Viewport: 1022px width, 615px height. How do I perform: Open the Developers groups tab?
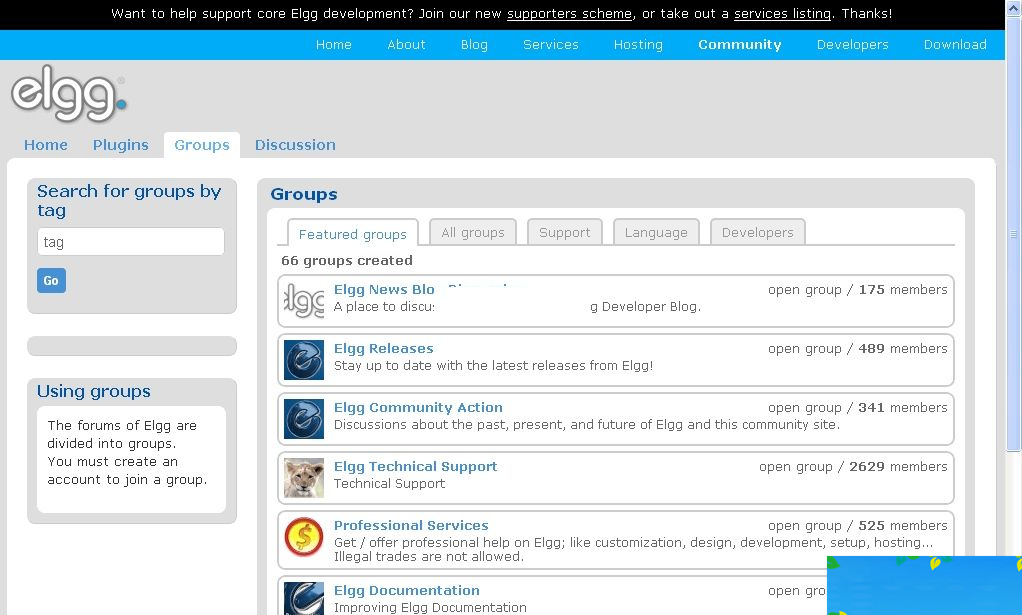click(x=757, y=232)
